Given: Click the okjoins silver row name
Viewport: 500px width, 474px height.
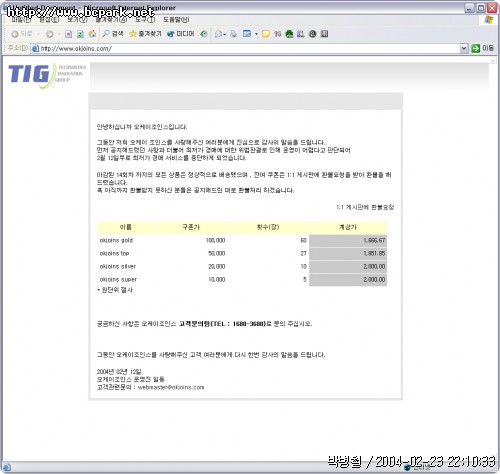Looking at the screenshot, I should [118, 266].
